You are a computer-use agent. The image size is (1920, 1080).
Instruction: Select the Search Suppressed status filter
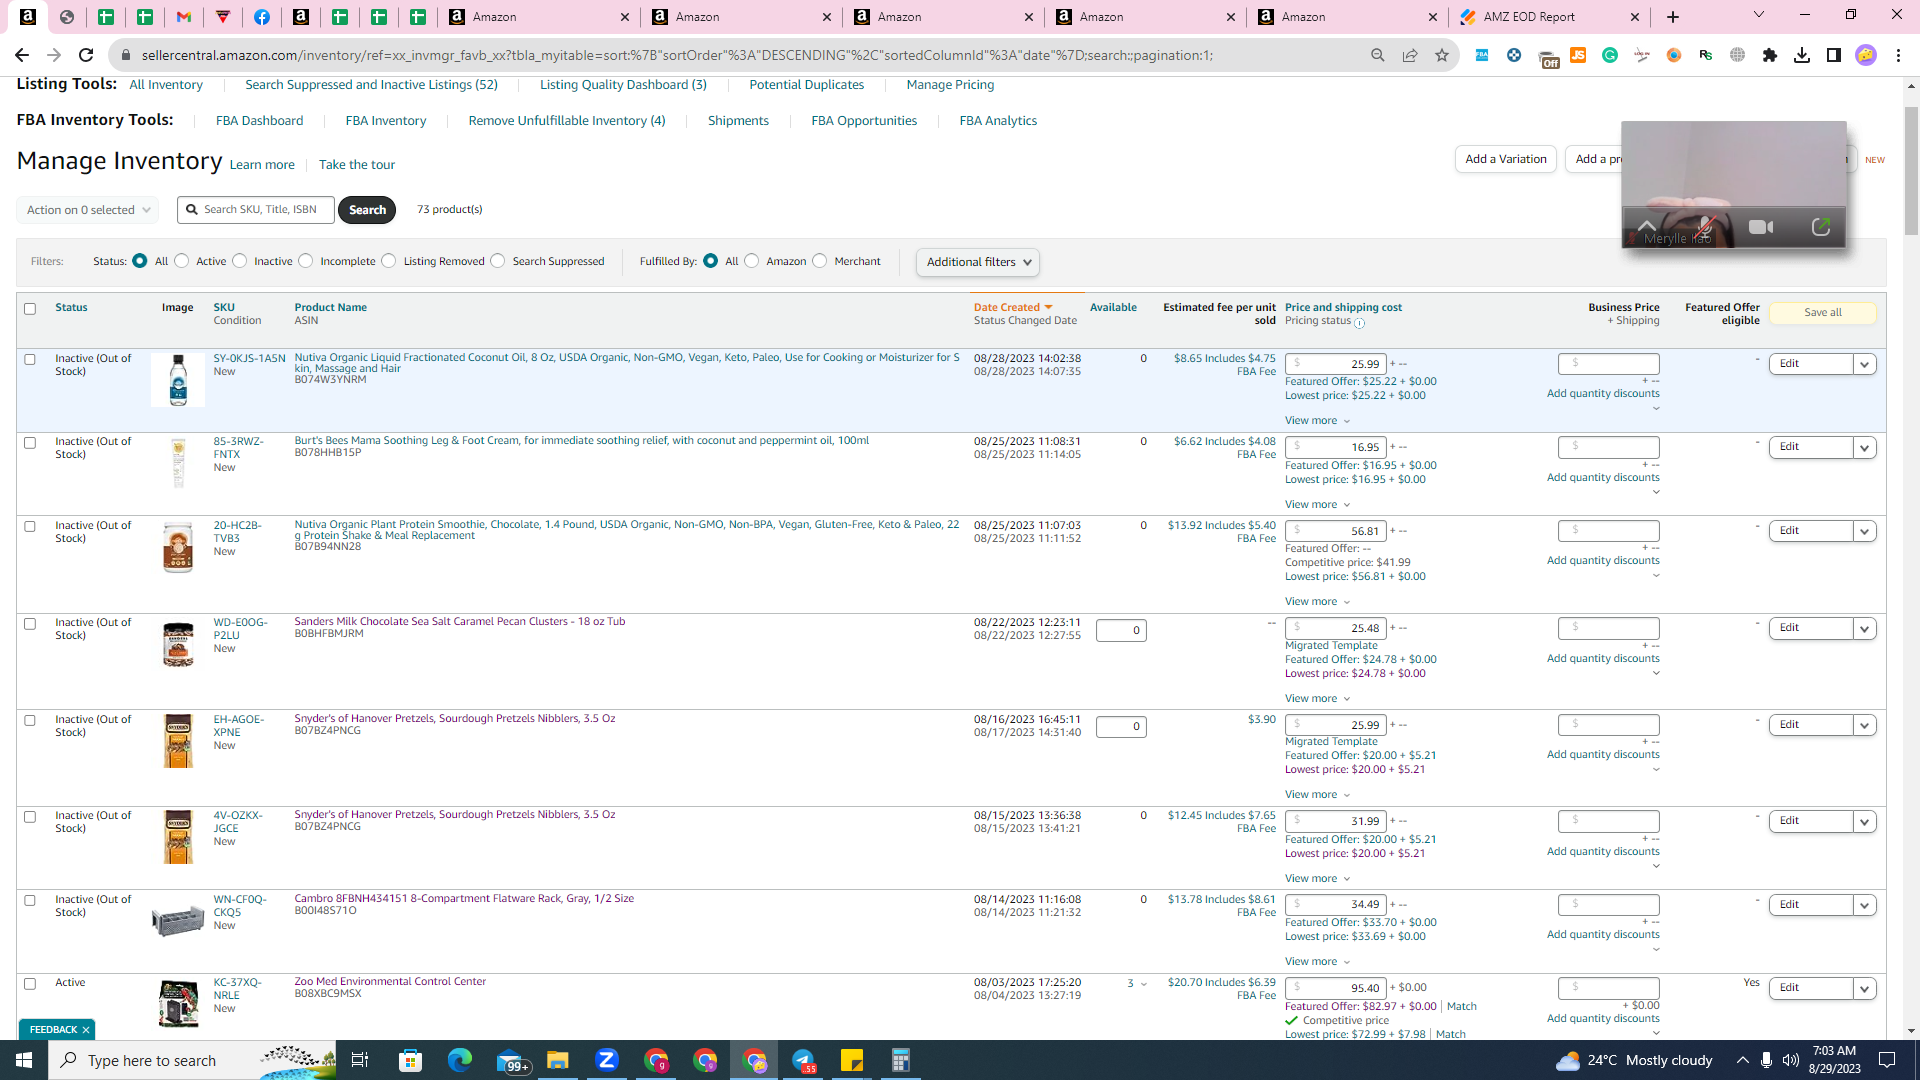(498, 261)
